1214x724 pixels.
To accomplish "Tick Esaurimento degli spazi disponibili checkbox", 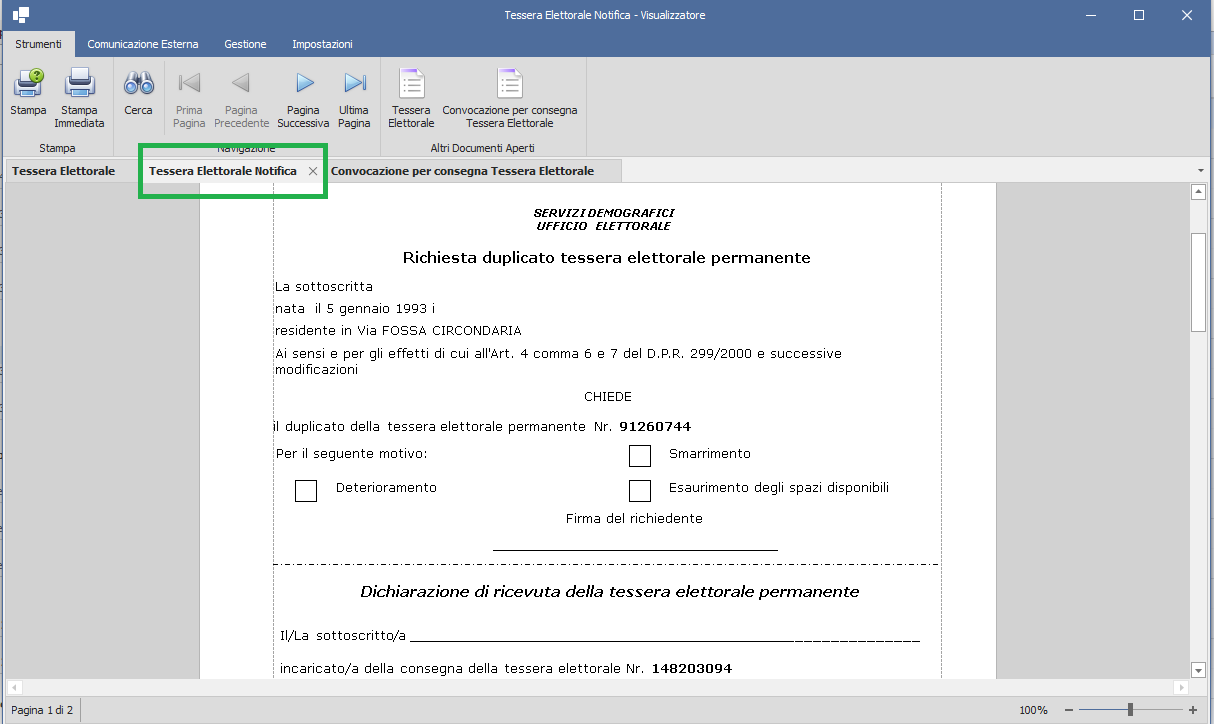I will click(640, 491).
